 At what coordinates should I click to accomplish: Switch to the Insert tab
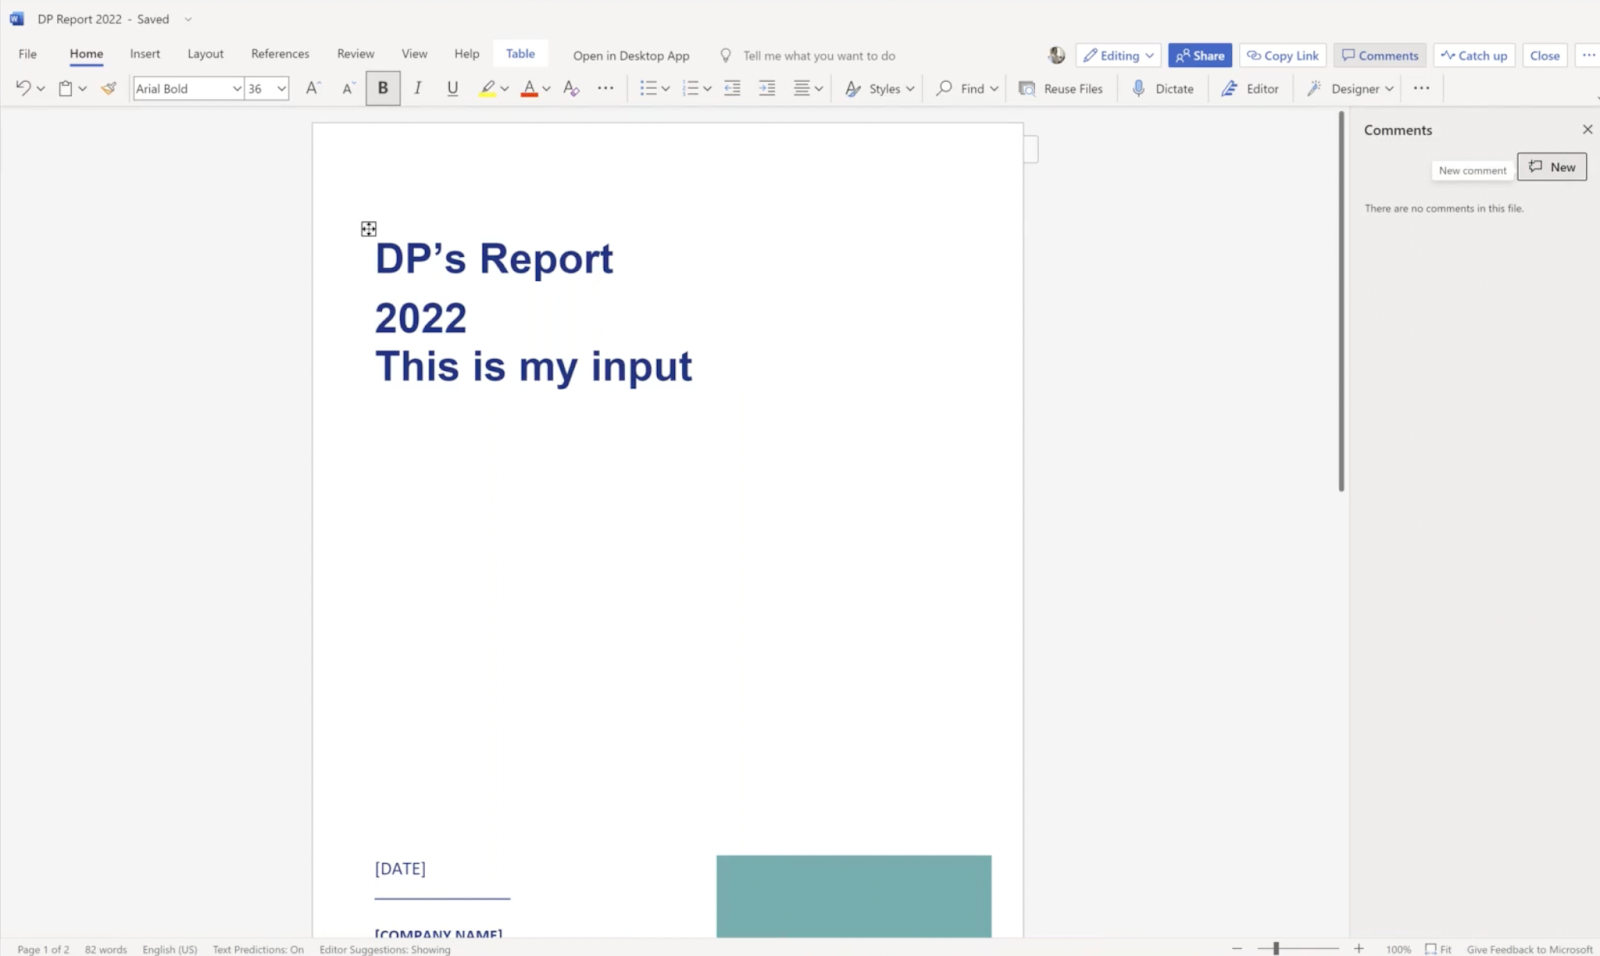(145, 54)
